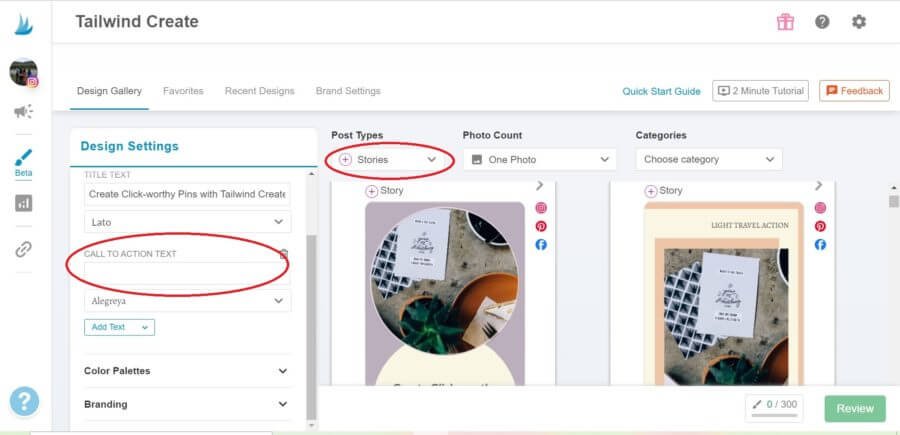Open the Quick Start Guide link

[x=661, y=91]
